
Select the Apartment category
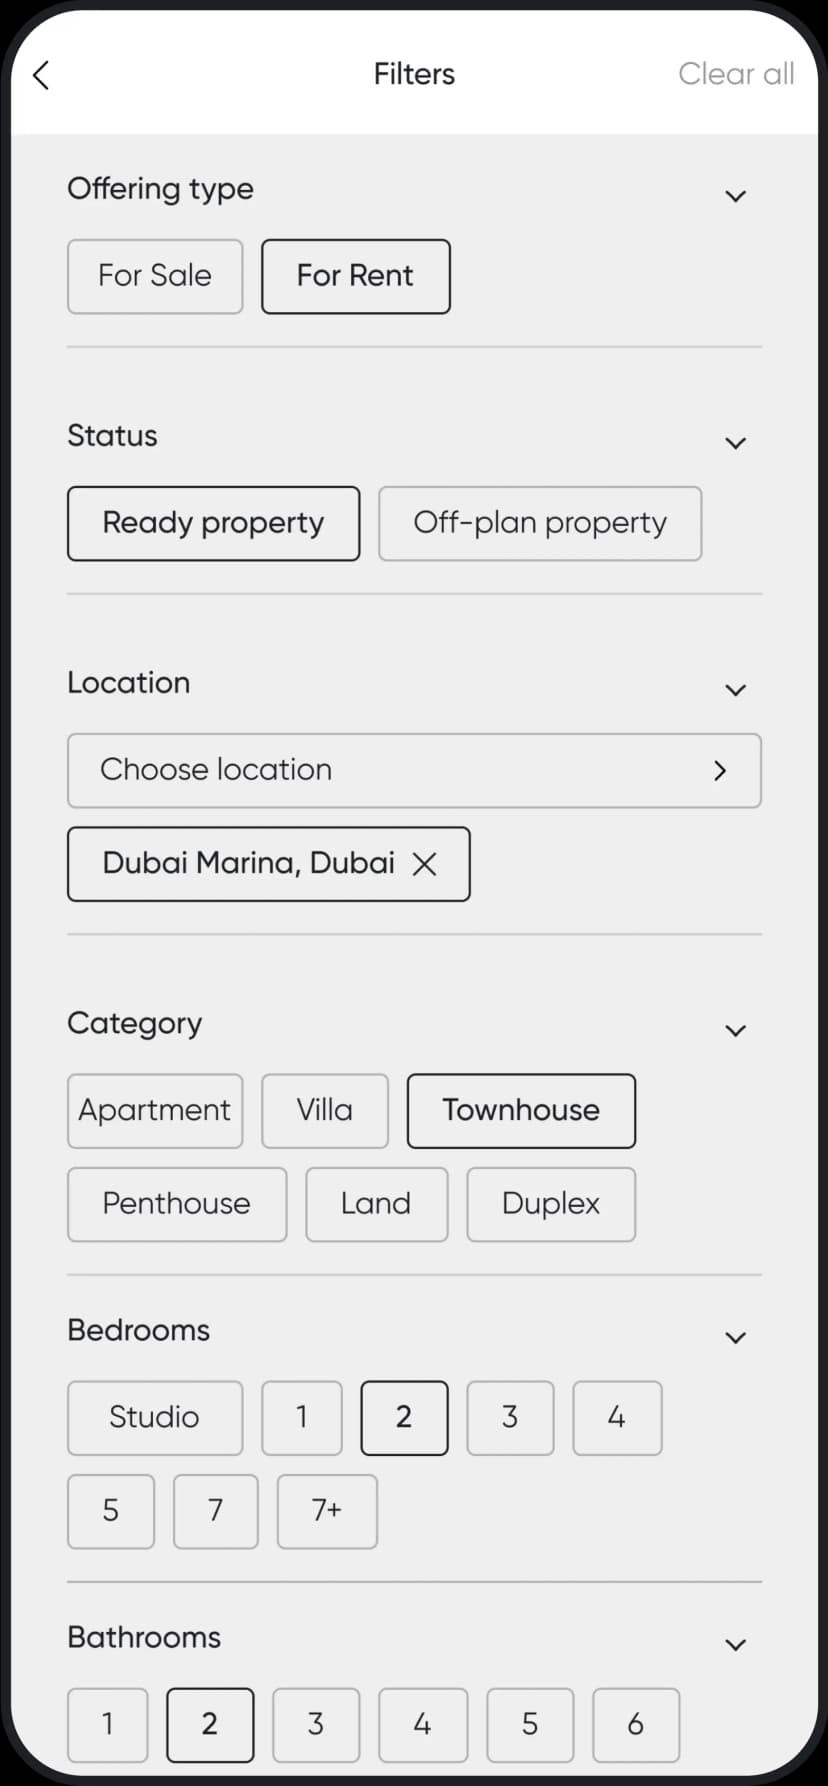(155, 1111)
